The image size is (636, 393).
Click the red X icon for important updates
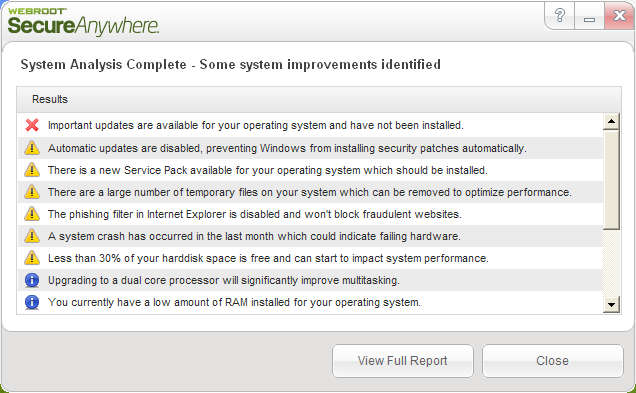click(x=32, y=125)
